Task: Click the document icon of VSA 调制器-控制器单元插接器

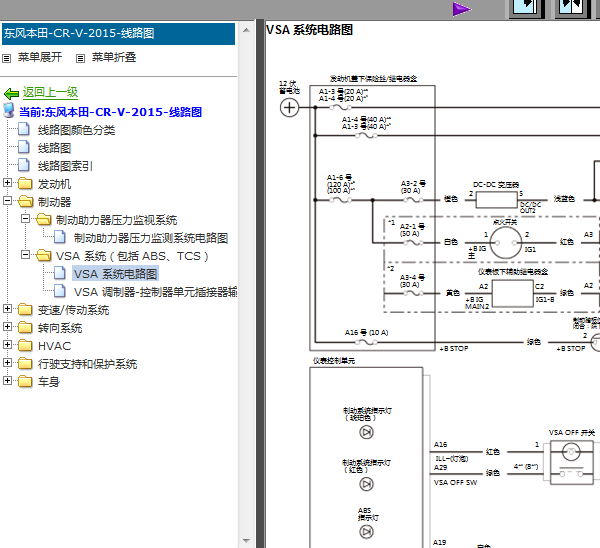Action: (60, 291)
